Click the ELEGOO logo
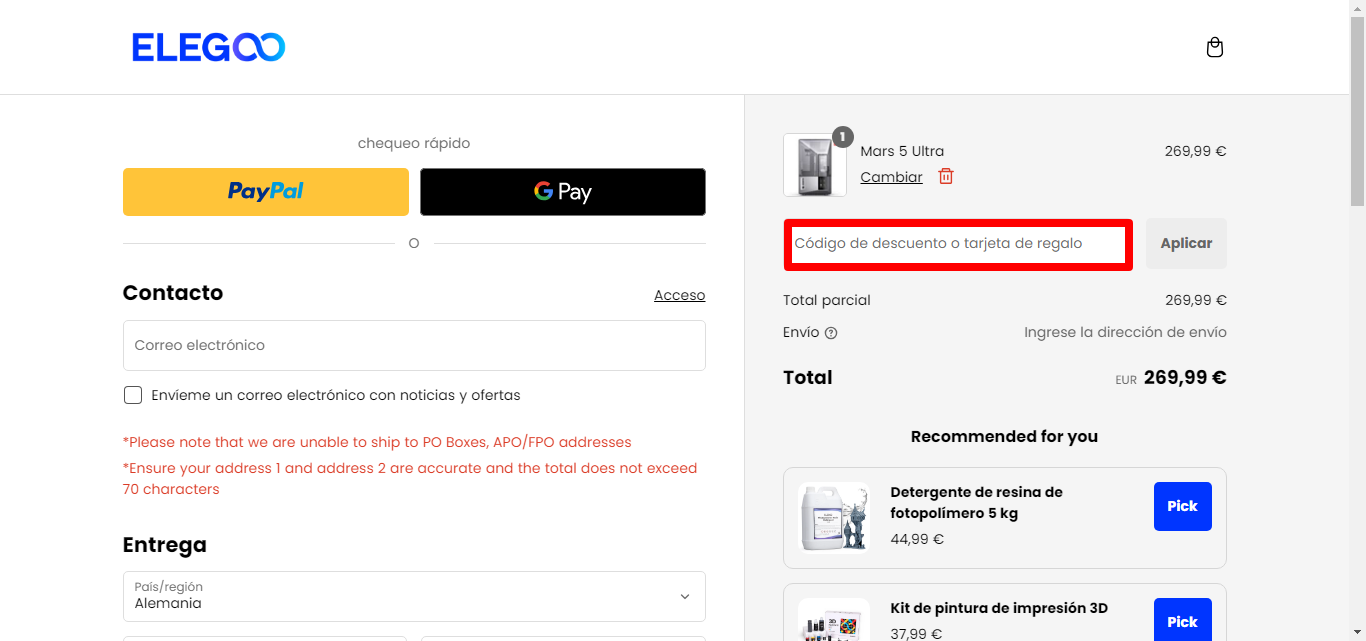 click(x=209, y=47)
